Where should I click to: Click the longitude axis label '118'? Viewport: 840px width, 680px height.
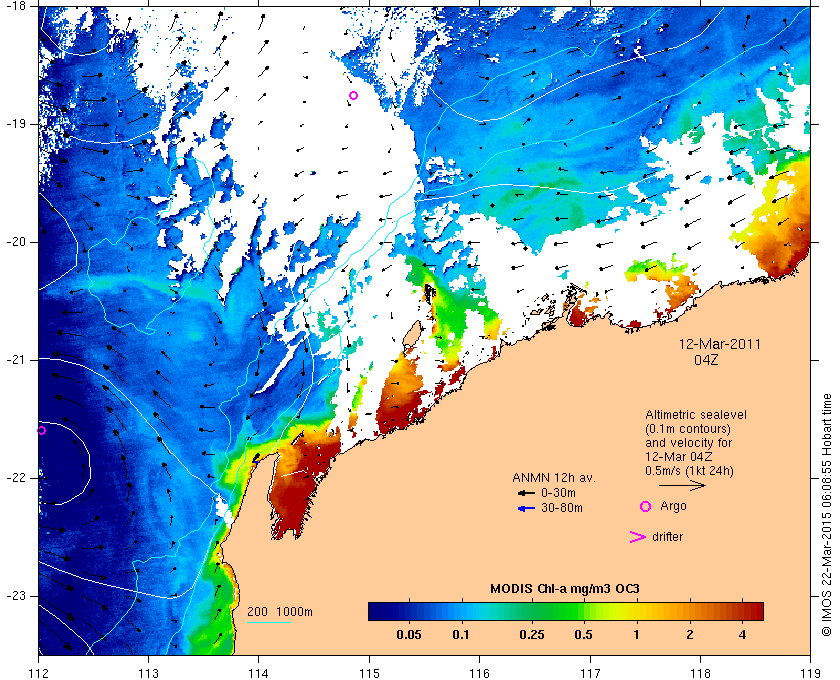[x=700, y=674]
